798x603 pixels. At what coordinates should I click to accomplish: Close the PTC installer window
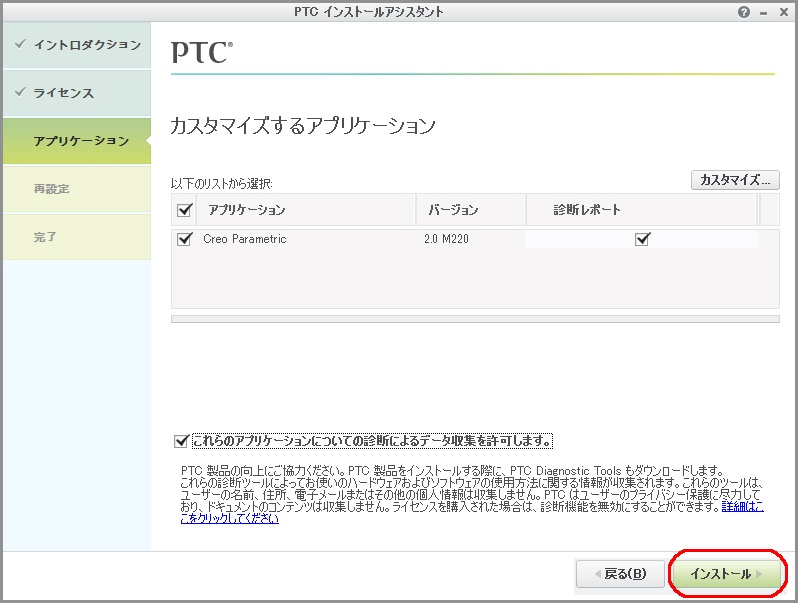pos(784,12)
